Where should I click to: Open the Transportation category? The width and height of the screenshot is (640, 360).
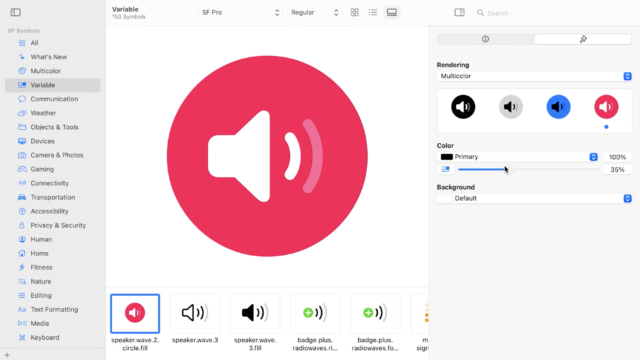click(x=53, y=197)
